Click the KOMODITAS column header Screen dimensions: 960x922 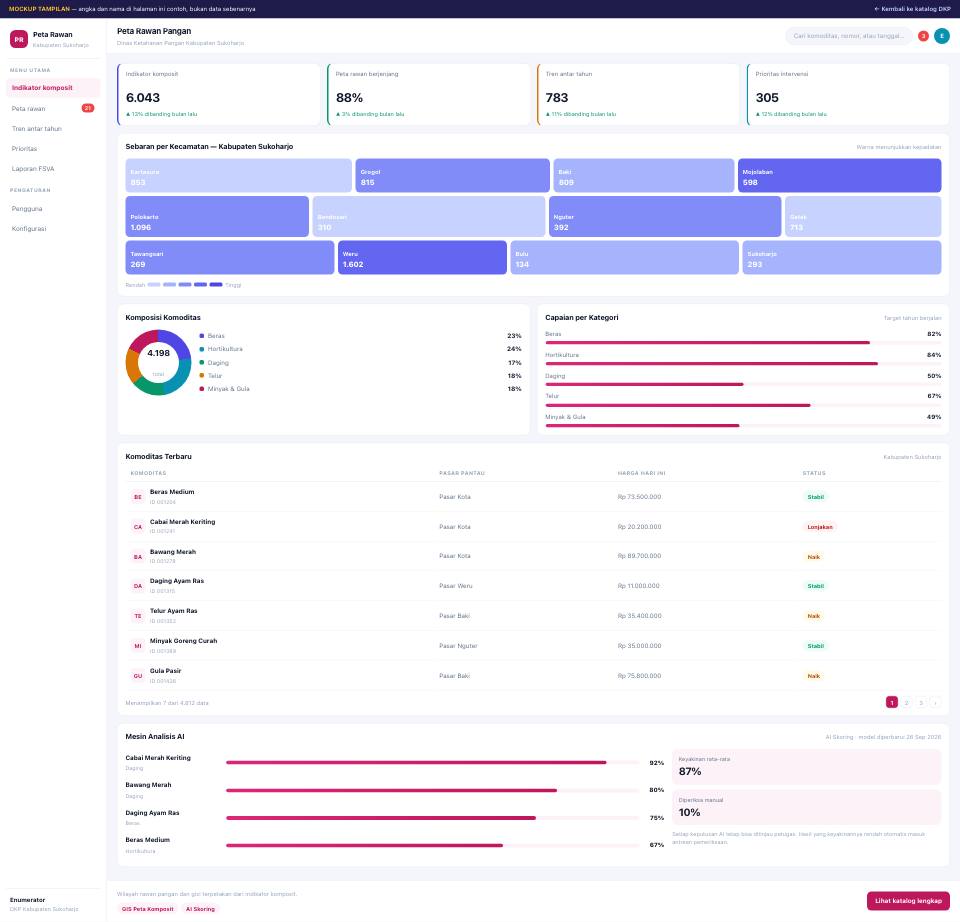click(x=148, y=473)
